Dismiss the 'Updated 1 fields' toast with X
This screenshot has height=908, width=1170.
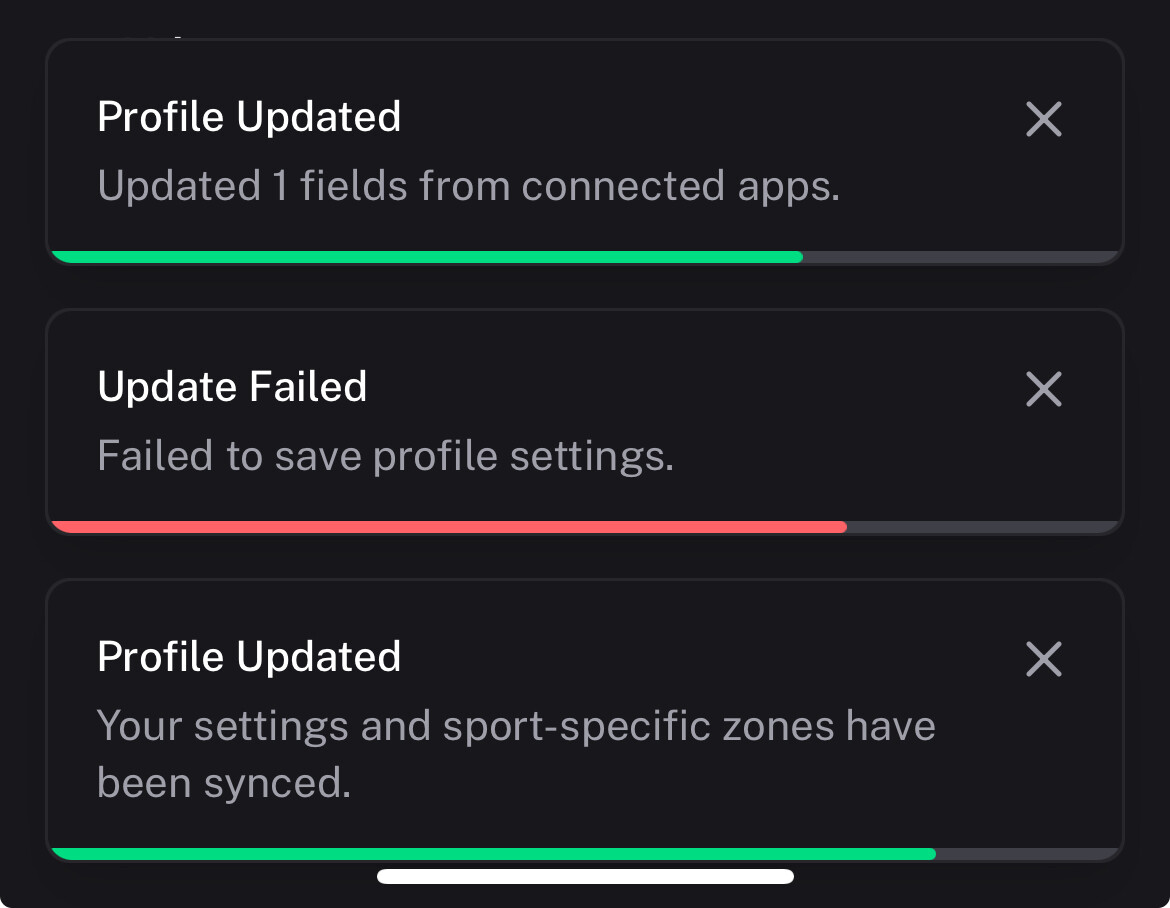point(1043,120)
